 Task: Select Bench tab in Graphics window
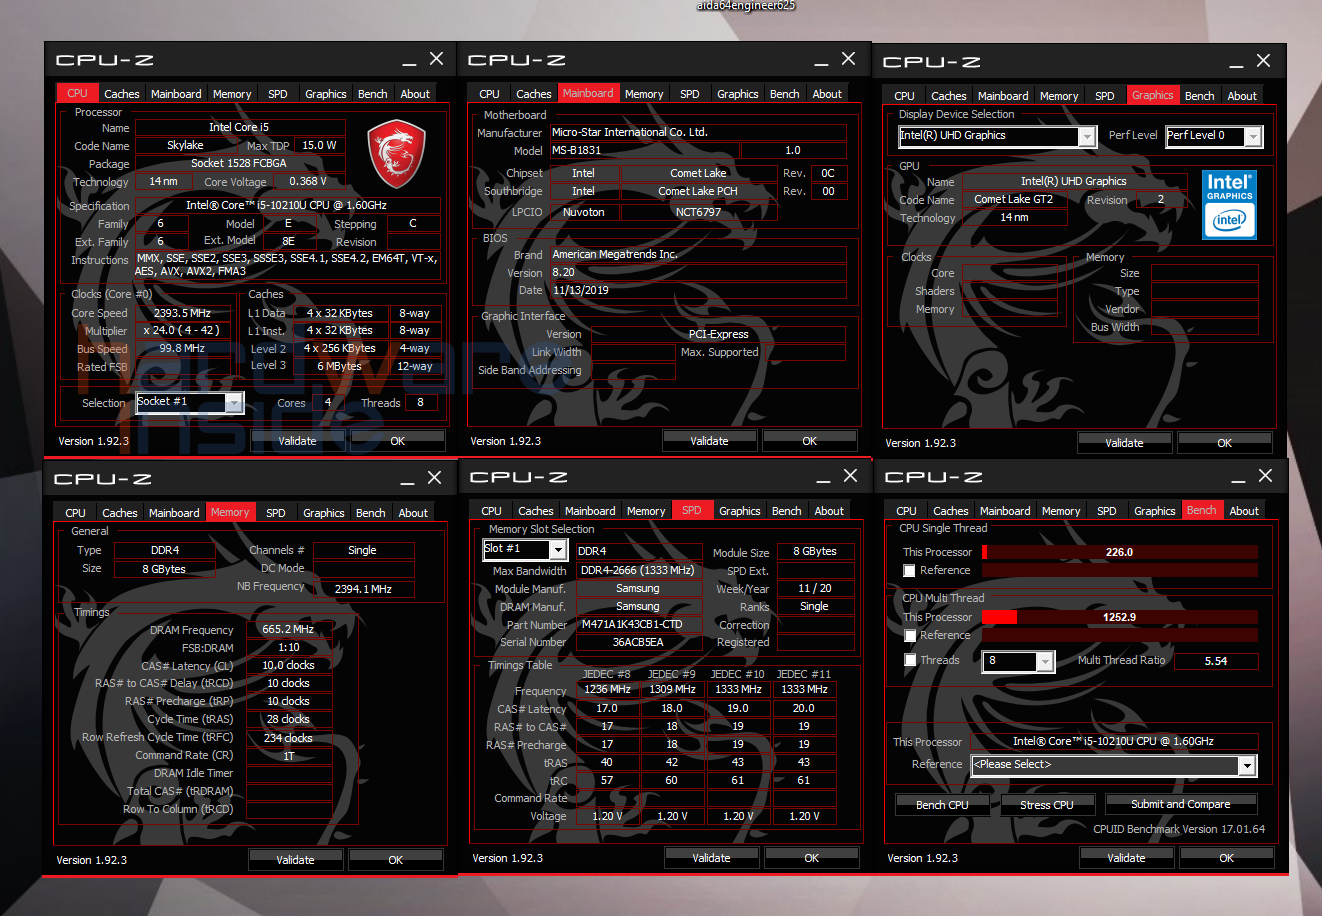click(x=1199, y=96)
